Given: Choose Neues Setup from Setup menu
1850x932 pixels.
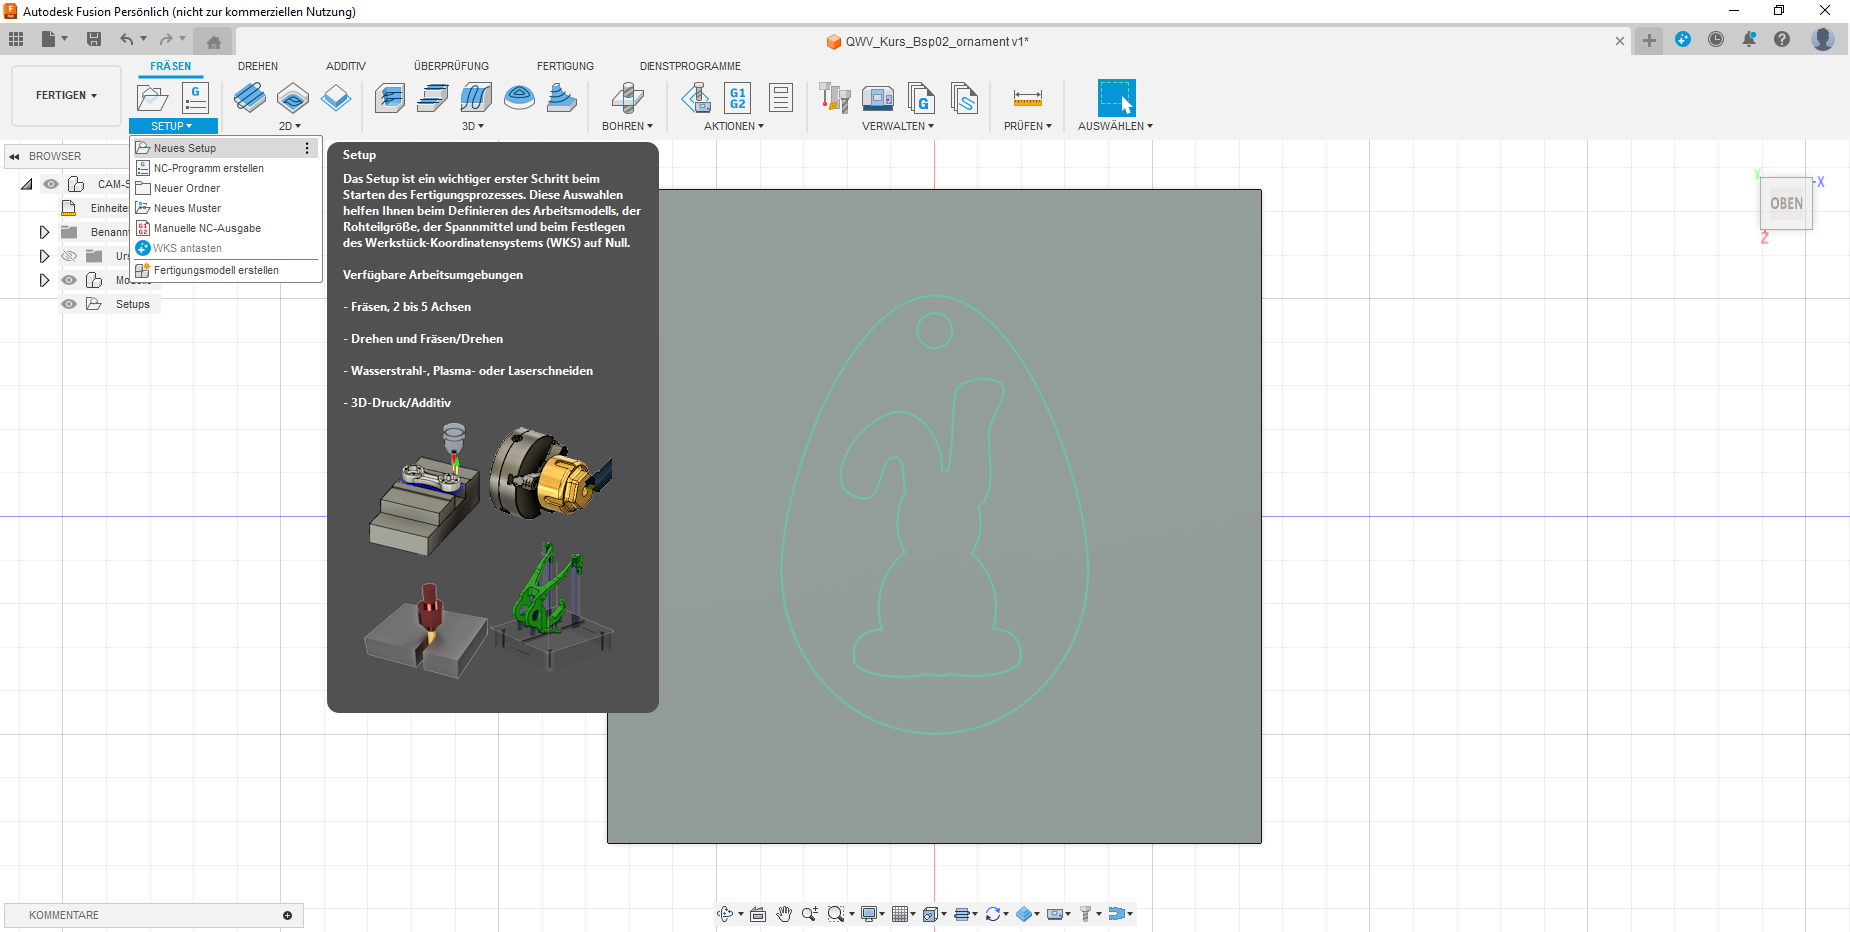Looking at the screenshot, I should (x=185, y=148).
